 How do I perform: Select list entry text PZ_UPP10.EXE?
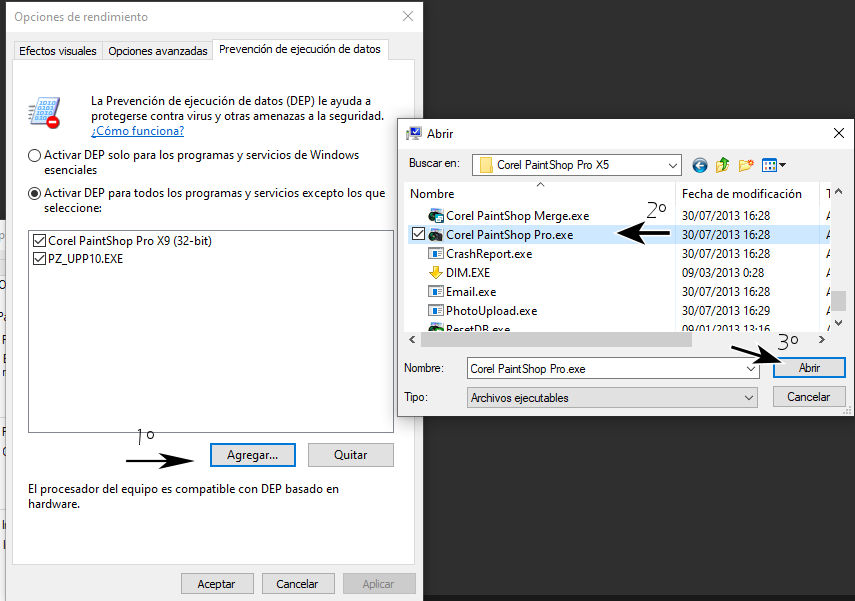coord(86,259)
